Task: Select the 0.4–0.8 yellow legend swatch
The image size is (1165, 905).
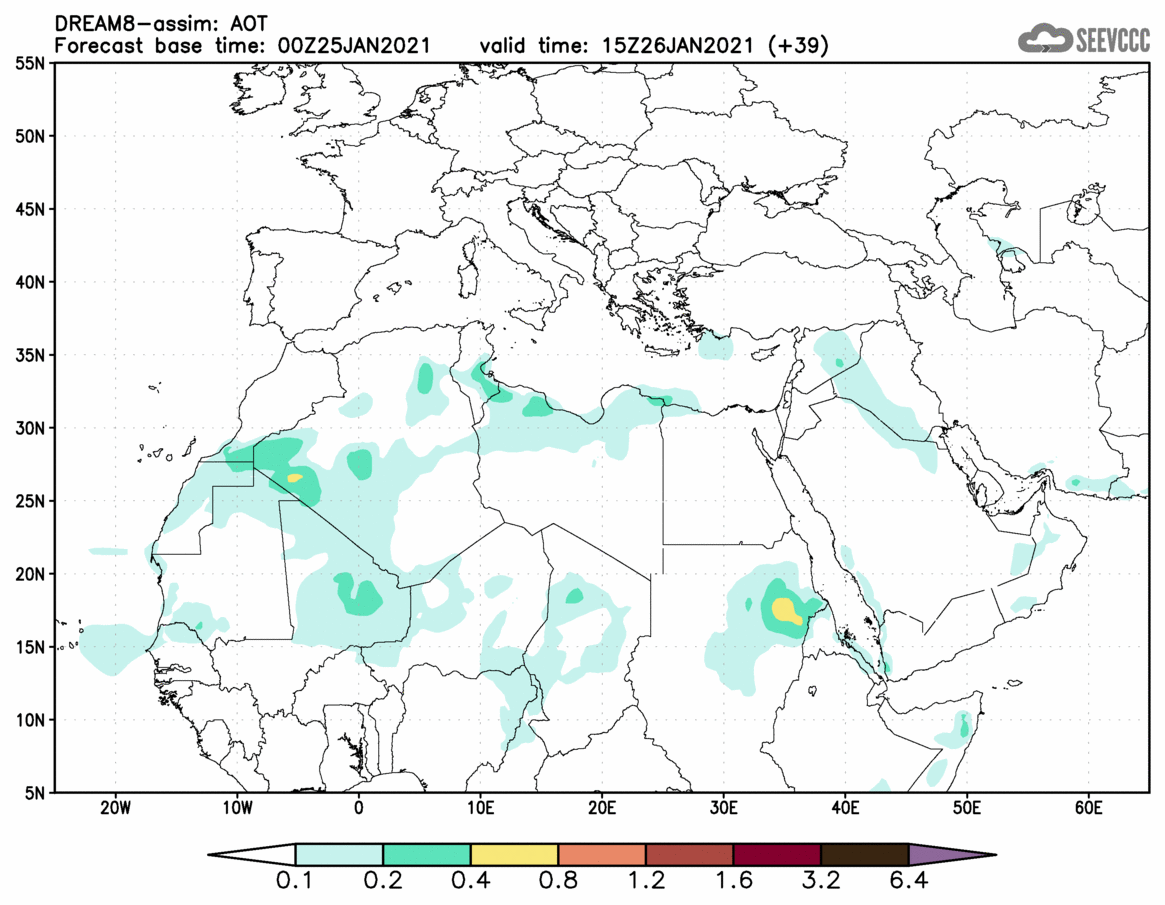Action: point(514,854)
